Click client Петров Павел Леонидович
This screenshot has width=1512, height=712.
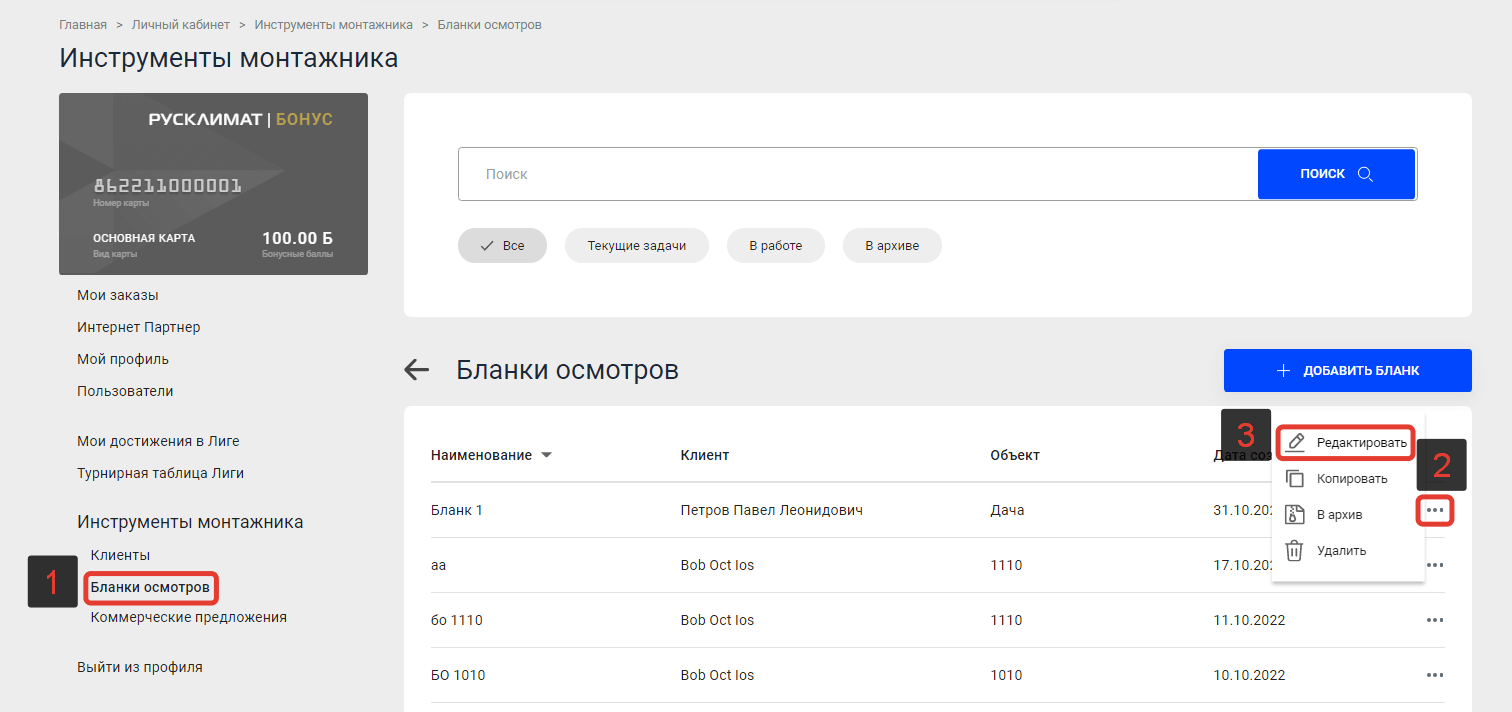point(771,510)
